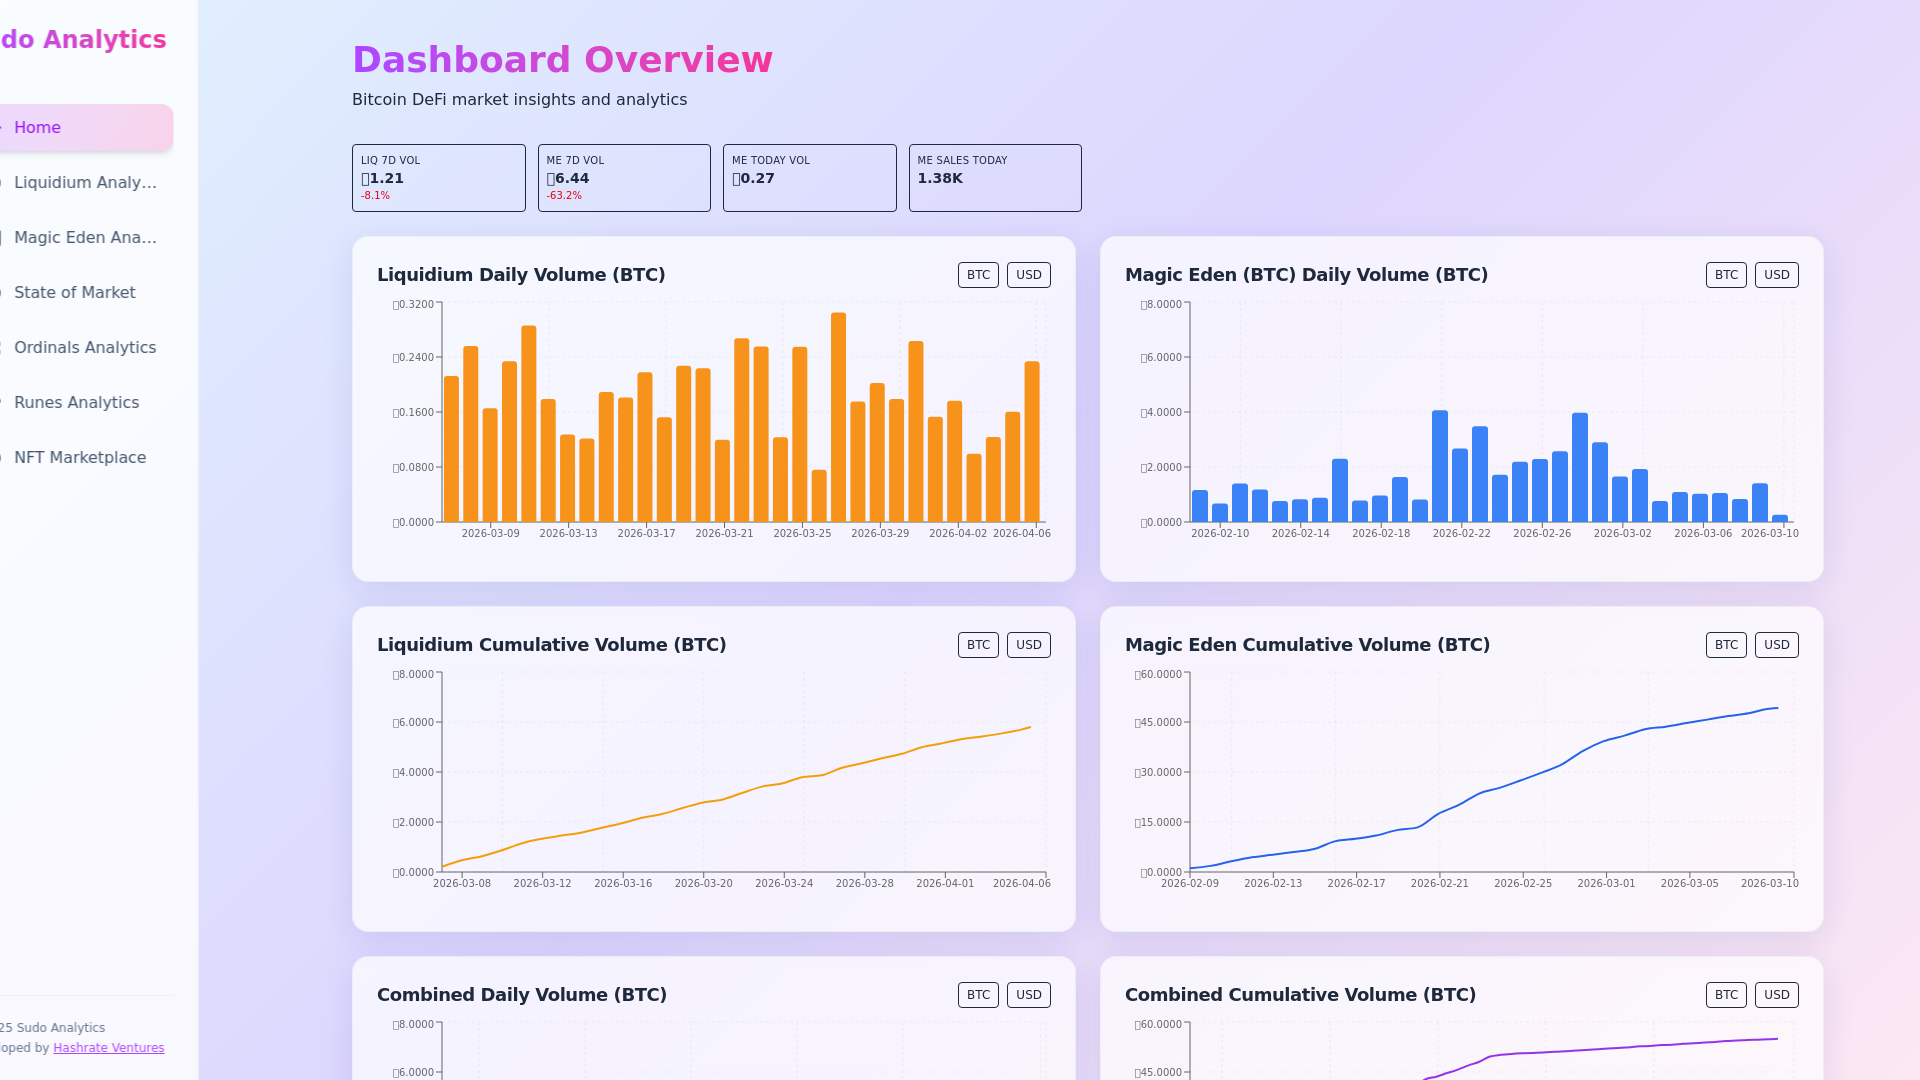Viewport: 1920px width, 1080px height.
Task: Click the ME 7D VOL stat card
Action: pyautogui.click(x=624, y=178)
